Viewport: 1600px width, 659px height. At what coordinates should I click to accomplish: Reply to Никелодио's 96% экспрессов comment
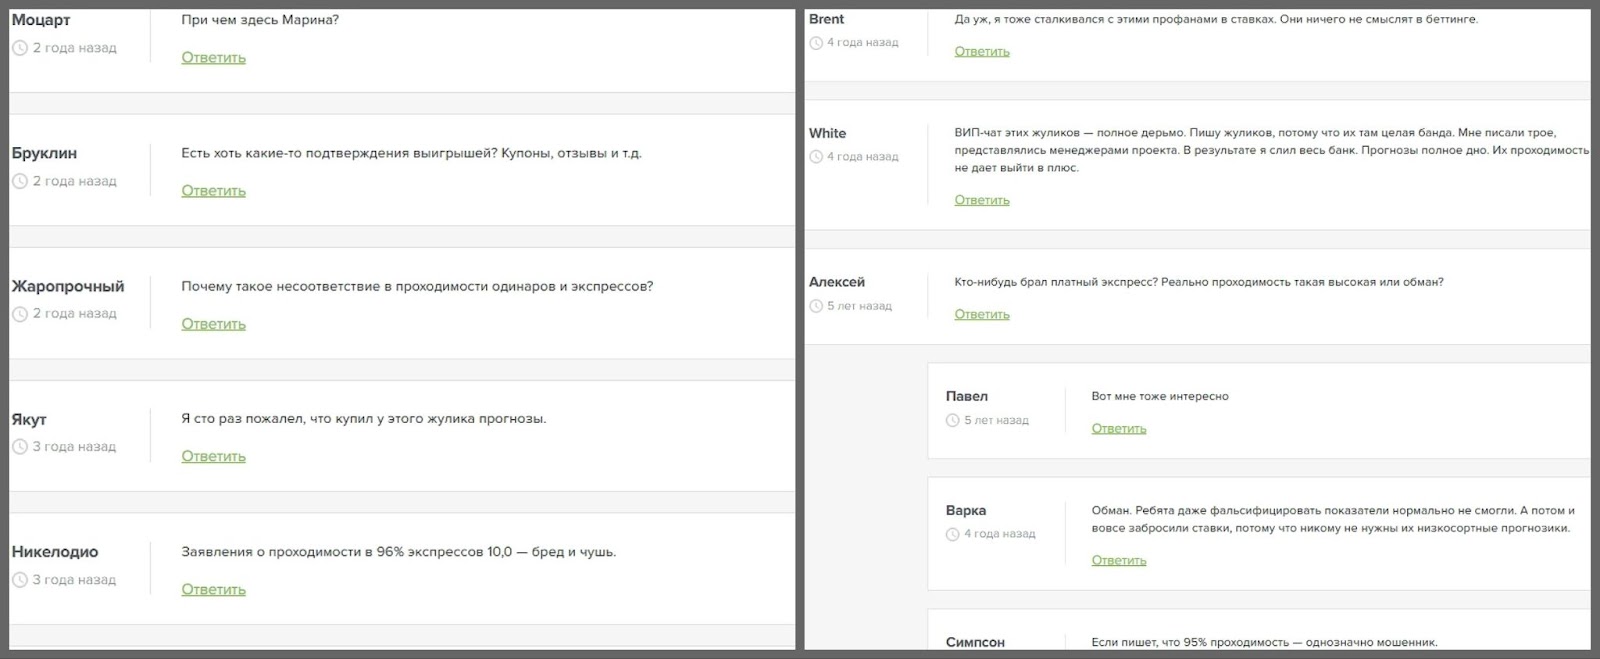click(x=213, y=590)
